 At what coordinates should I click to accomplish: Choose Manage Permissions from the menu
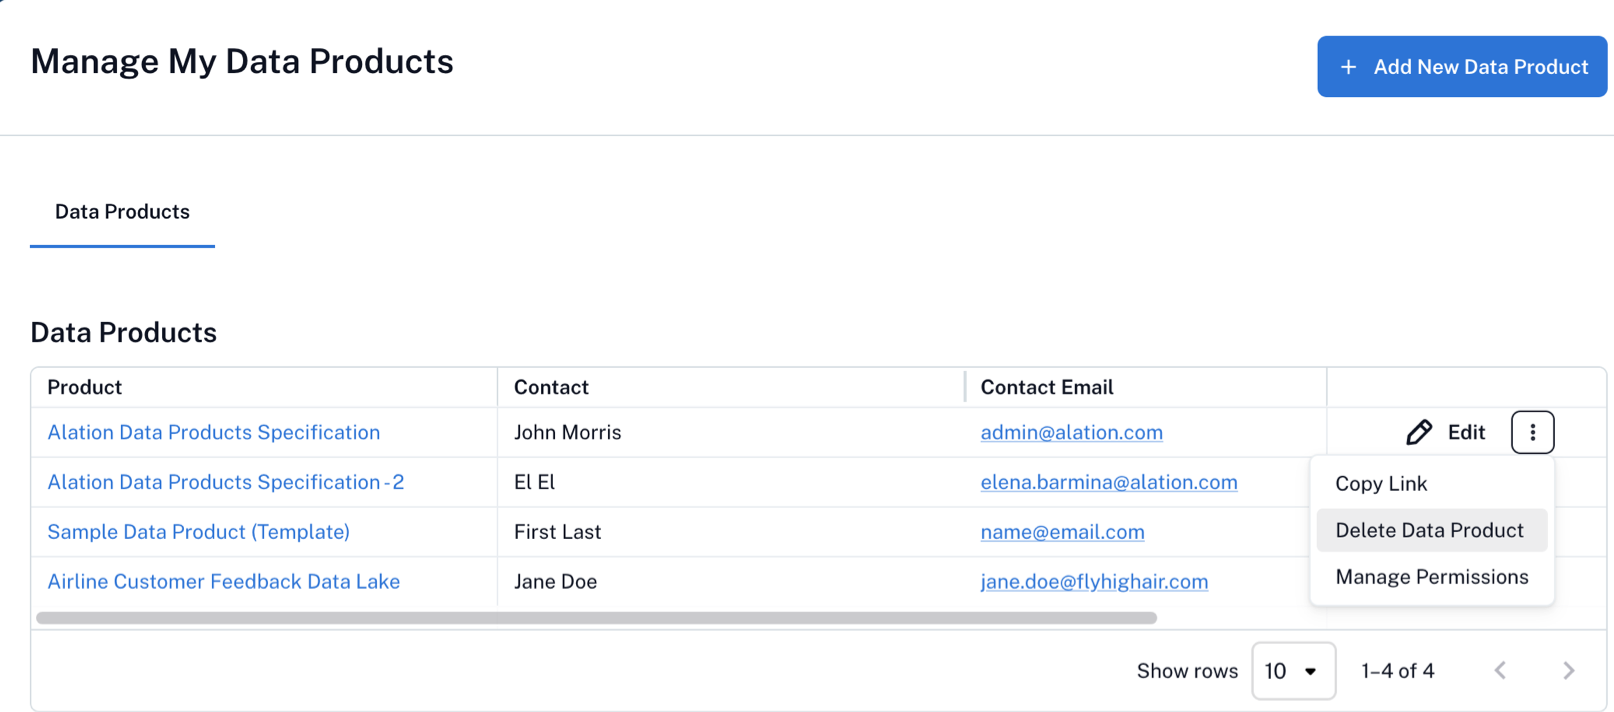click(1431, 577)
